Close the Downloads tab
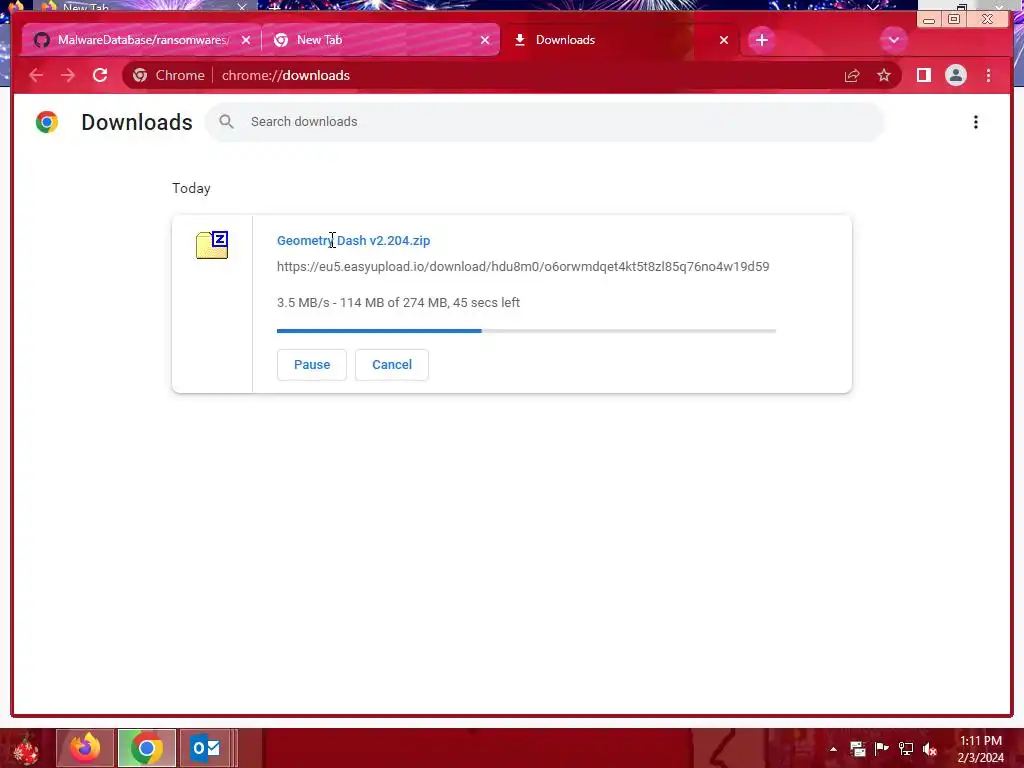Image resolution: width=1024 pixels, height=768 pixels. (724, 40)
